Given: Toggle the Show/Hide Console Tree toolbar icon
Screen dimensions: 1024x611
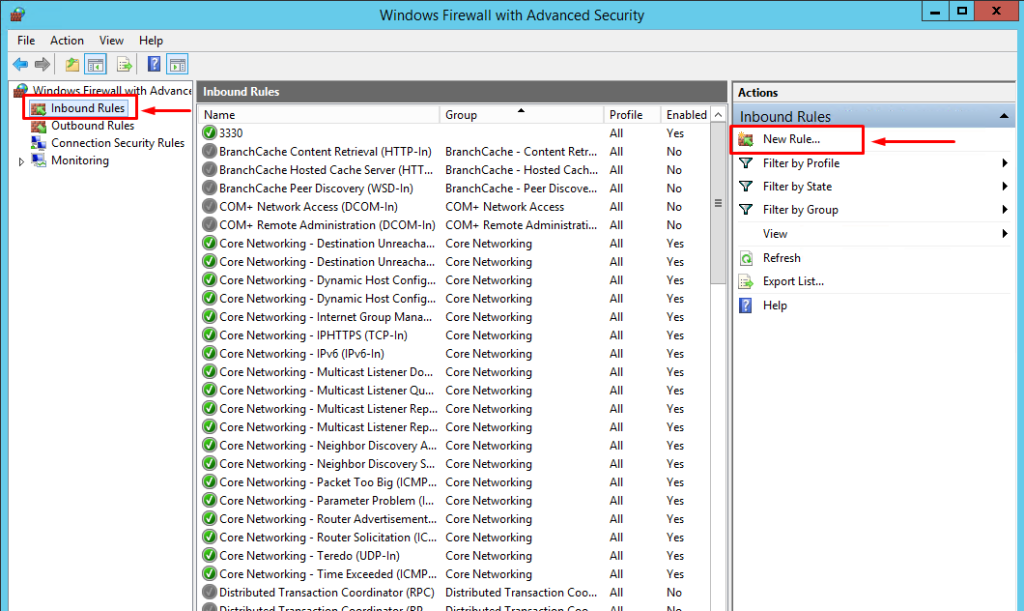Looking at the screenshot, I should (96, 64).
